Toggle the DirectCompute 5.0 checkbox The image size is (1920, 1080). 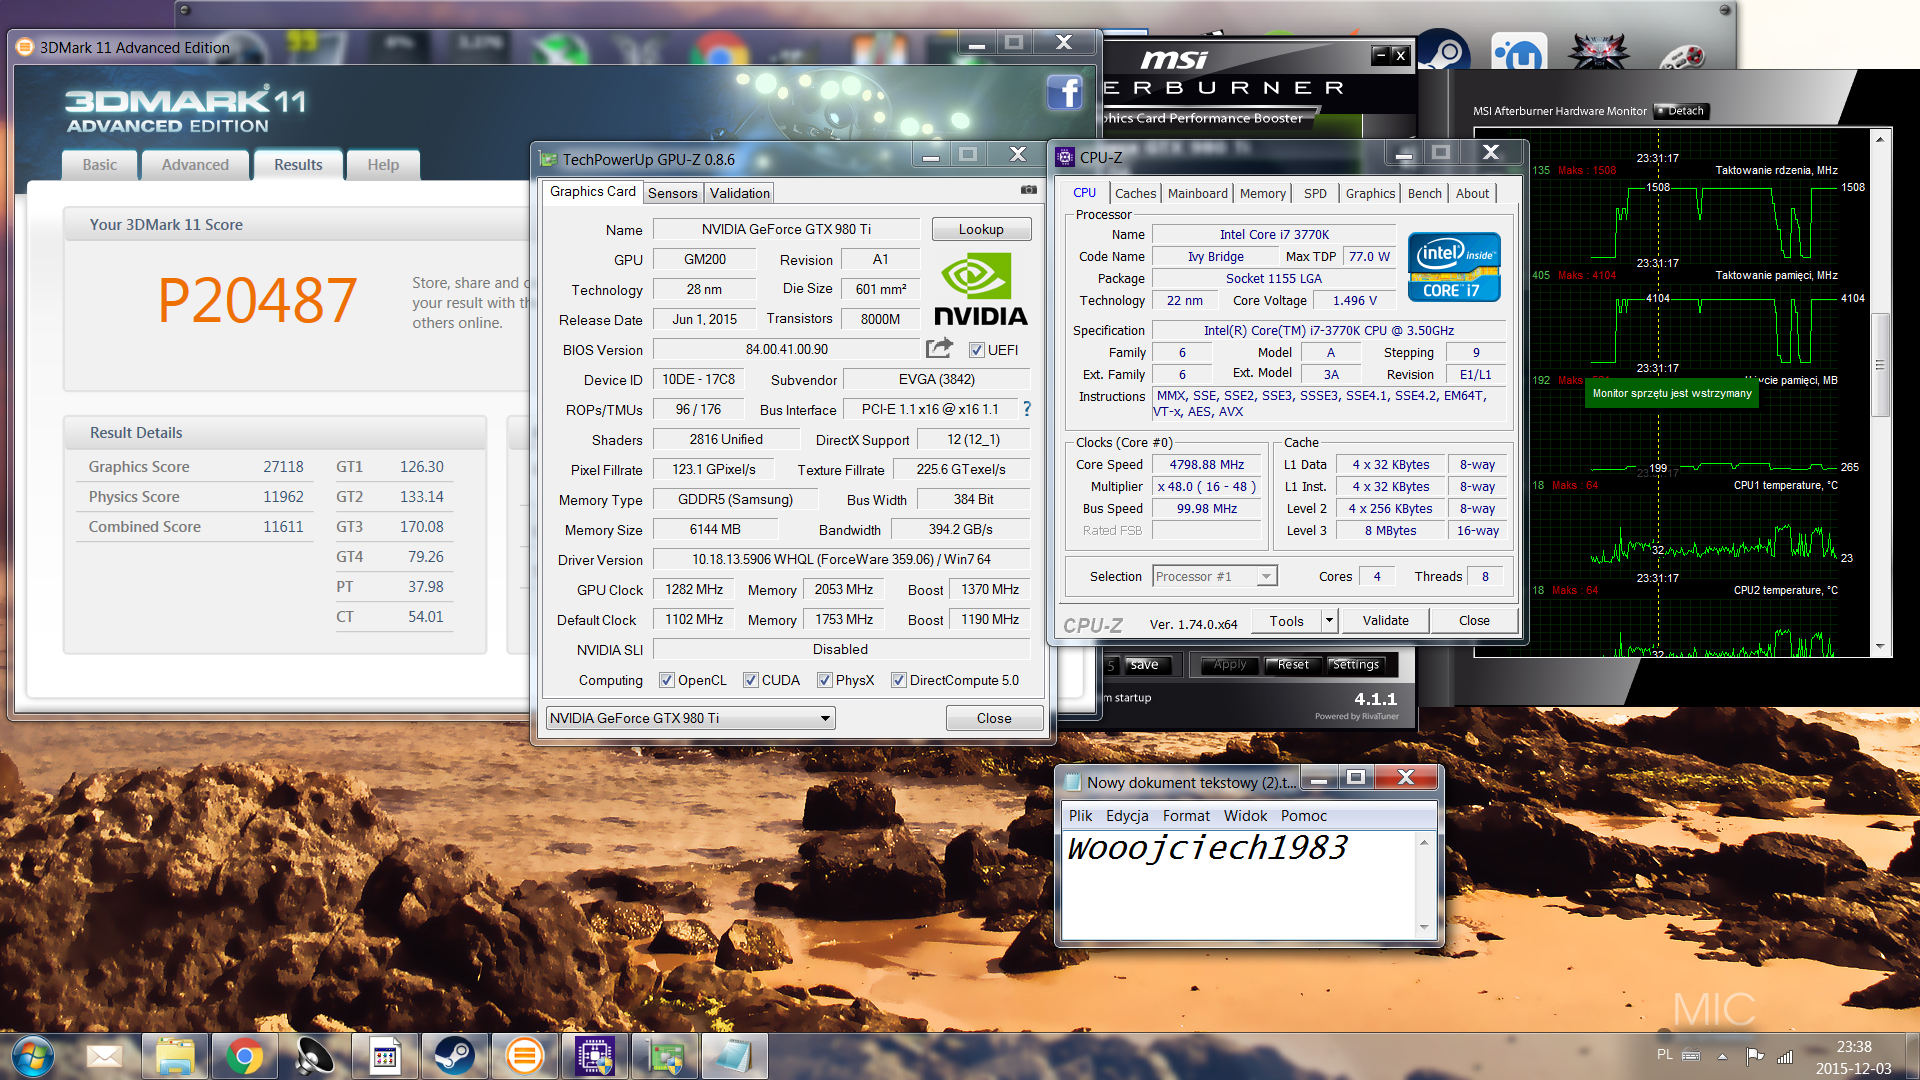[x=898, y=680]
